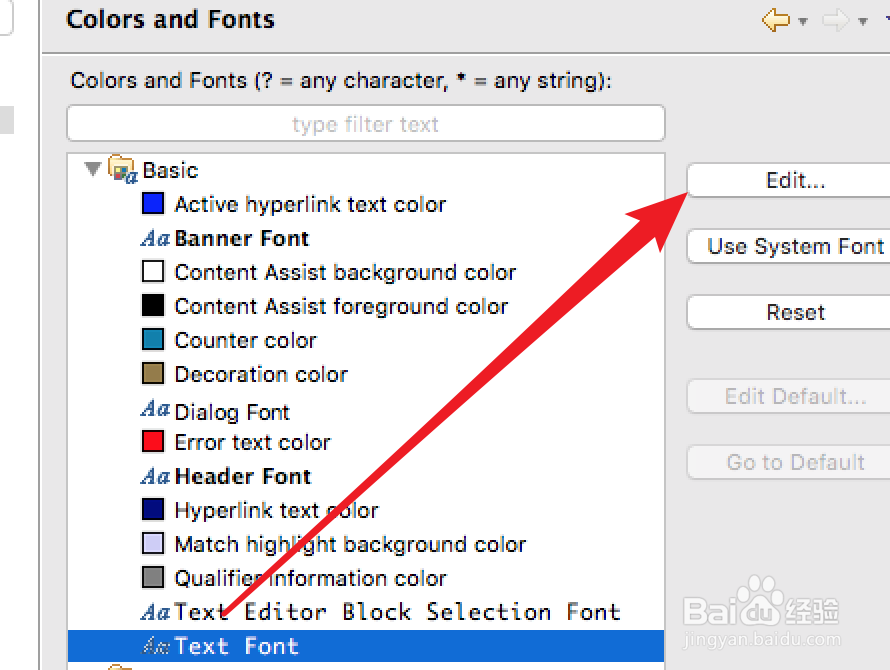Click the Basic folder icon
The height and width of the screenshot is (670, 890).
coord(123,170)
